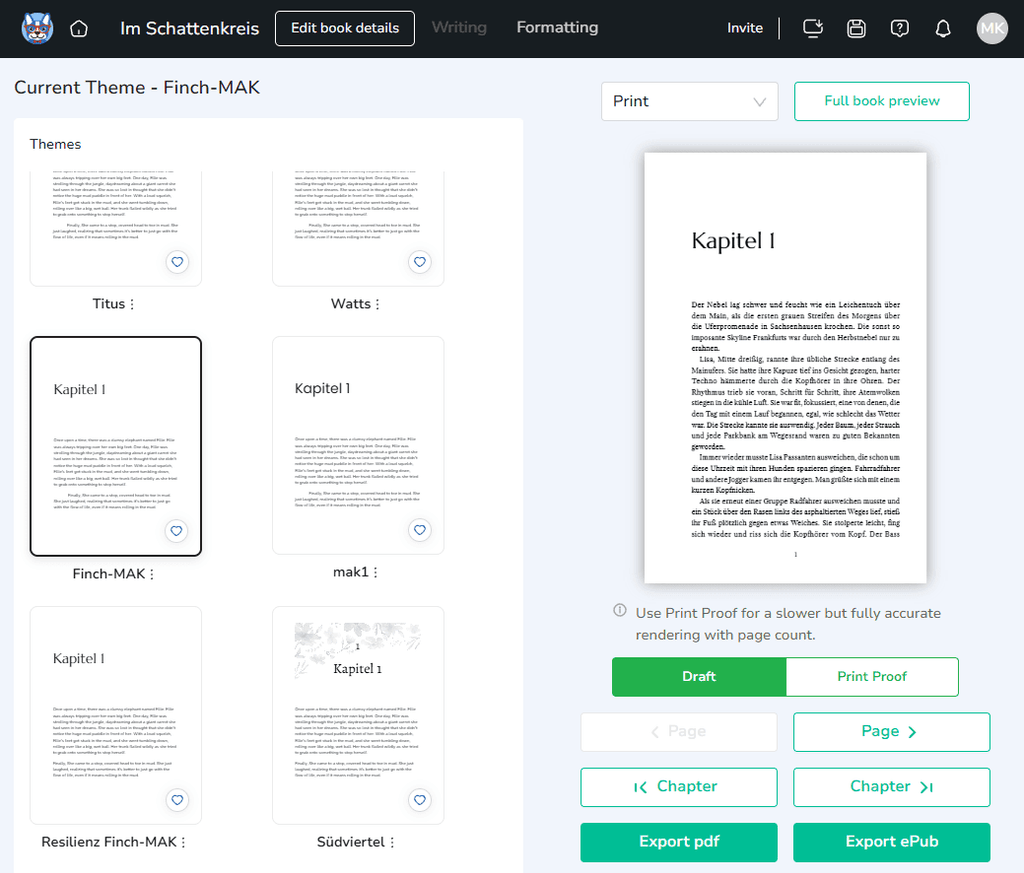Screen dimensions: 1024x873
Task: Toggle heart on Finch-MAK theme
Action: [176, 531]
